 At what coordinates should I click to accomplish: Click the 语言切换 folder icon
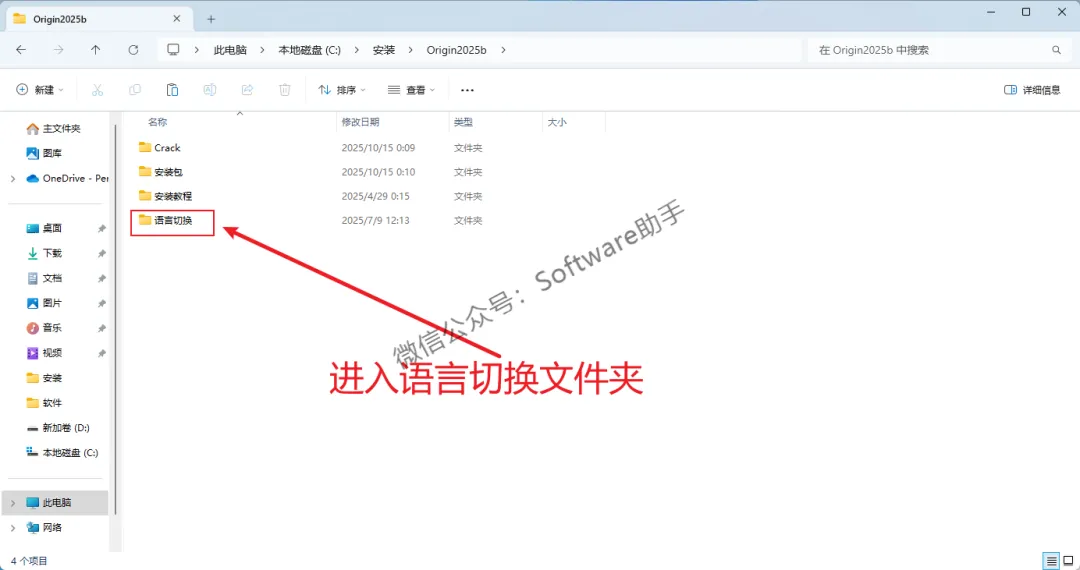(145, 220)
